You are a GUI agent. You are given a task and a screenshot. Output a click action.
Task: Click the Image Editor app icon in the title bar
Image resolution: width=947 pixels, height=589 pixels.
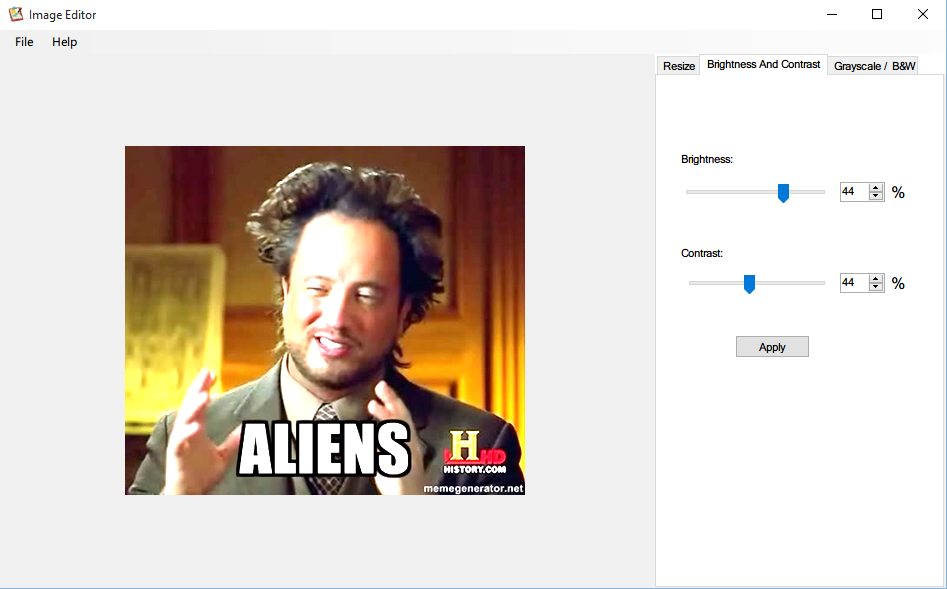coord(16,14)
